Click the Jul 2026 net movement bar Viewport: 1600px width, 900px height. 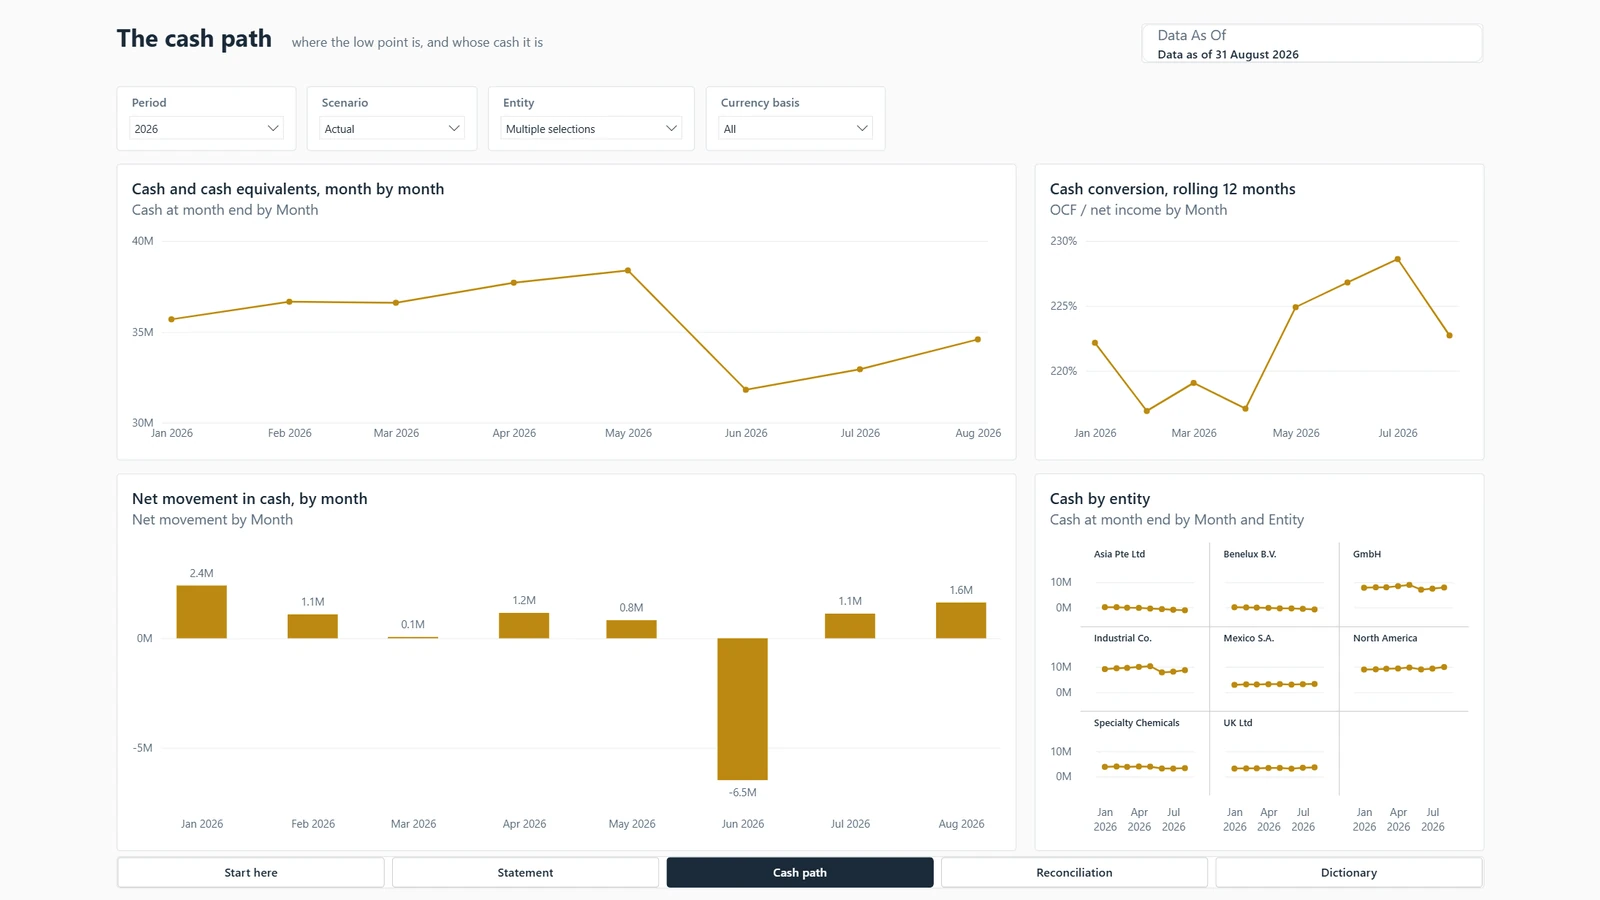[850, 626]
